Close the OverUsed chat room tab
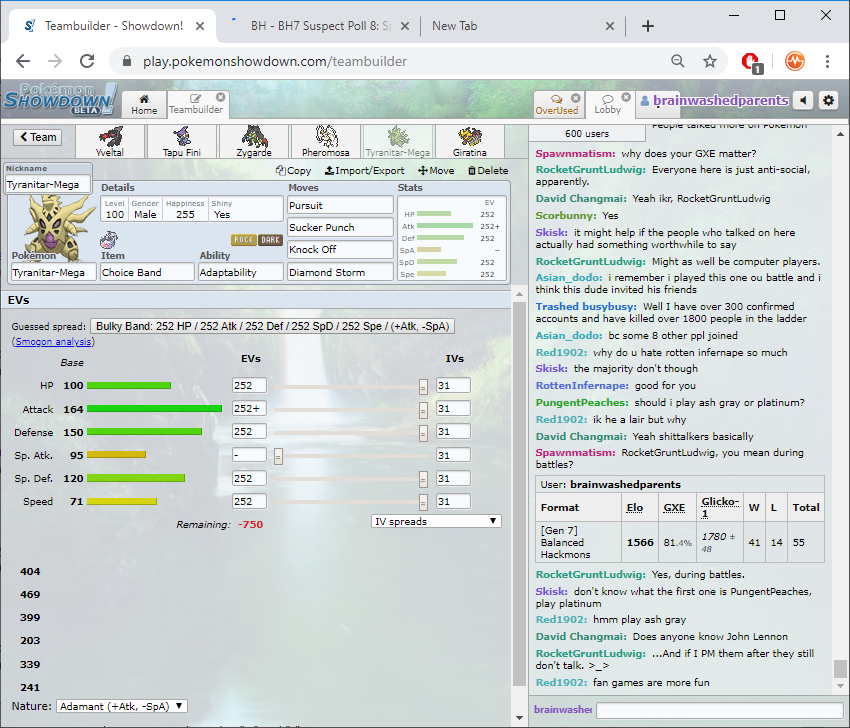Screen dimensions: 850x728 pyautogui.click(x=576, y=98)
